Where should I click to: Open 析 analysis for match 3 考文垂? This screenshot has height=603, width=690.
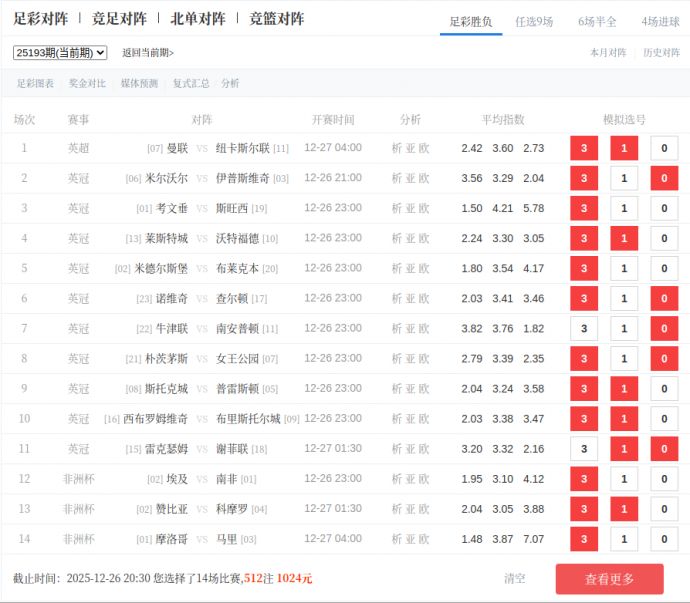click(x=396, y=209)
